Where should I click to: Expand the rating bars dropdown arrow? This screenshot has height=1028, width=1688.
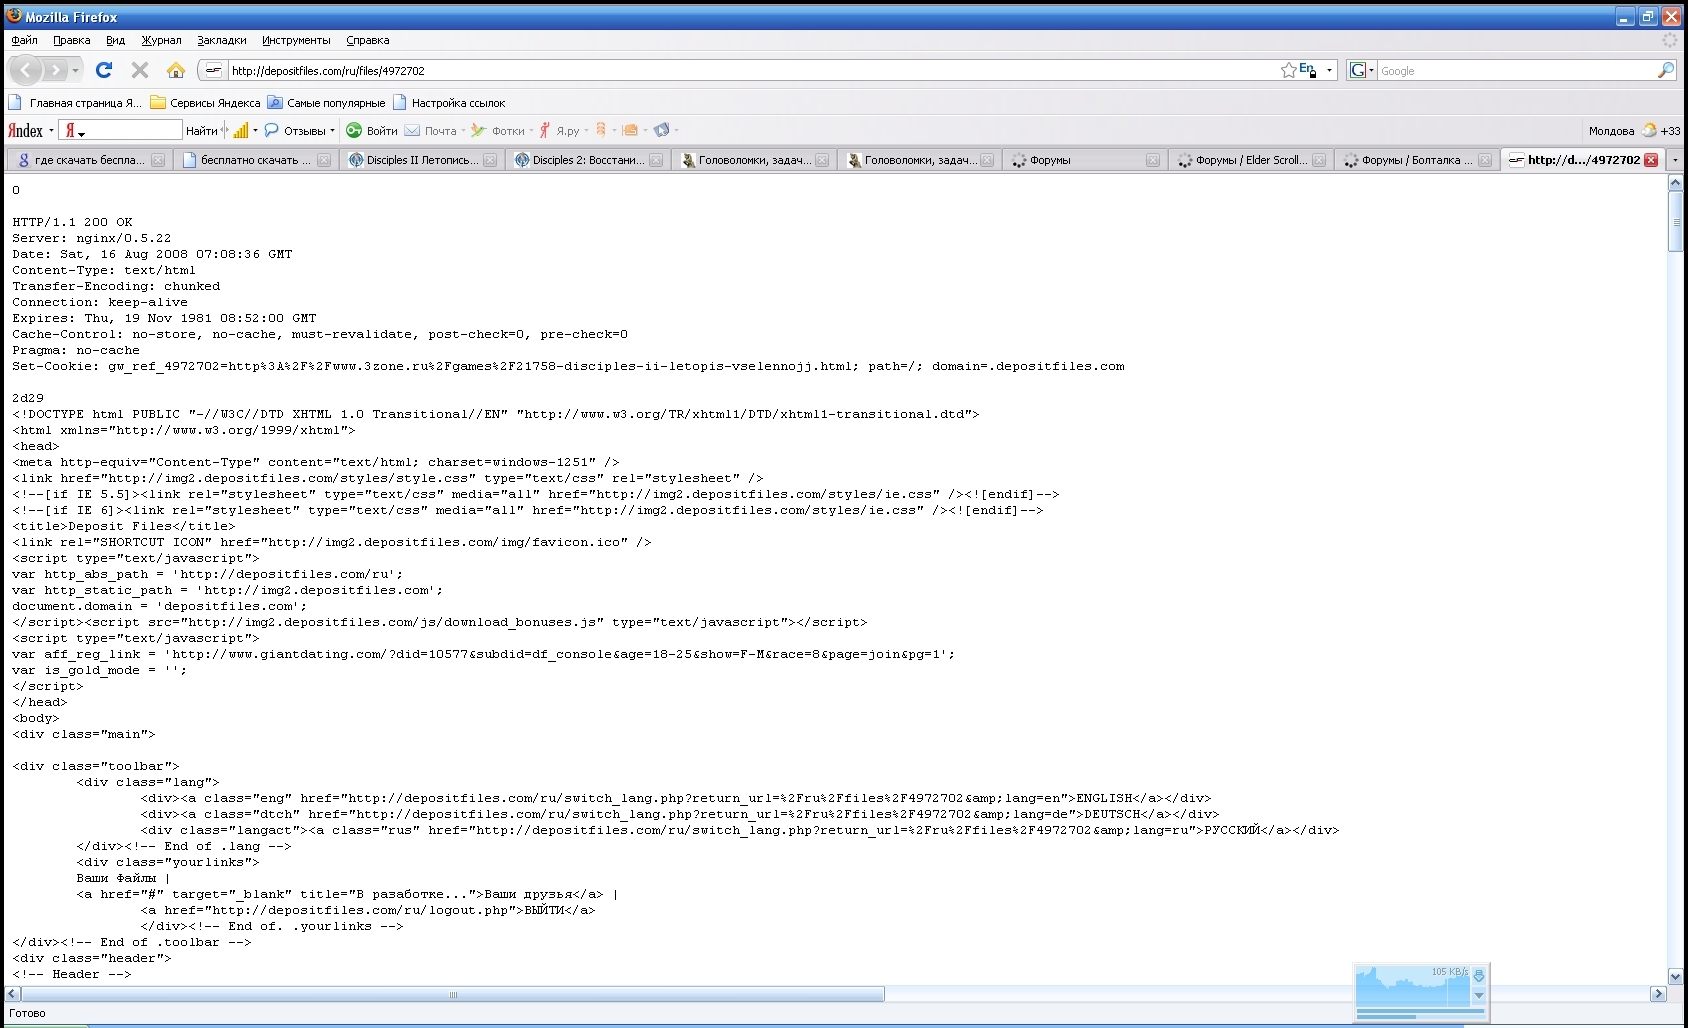coord(255,131)
